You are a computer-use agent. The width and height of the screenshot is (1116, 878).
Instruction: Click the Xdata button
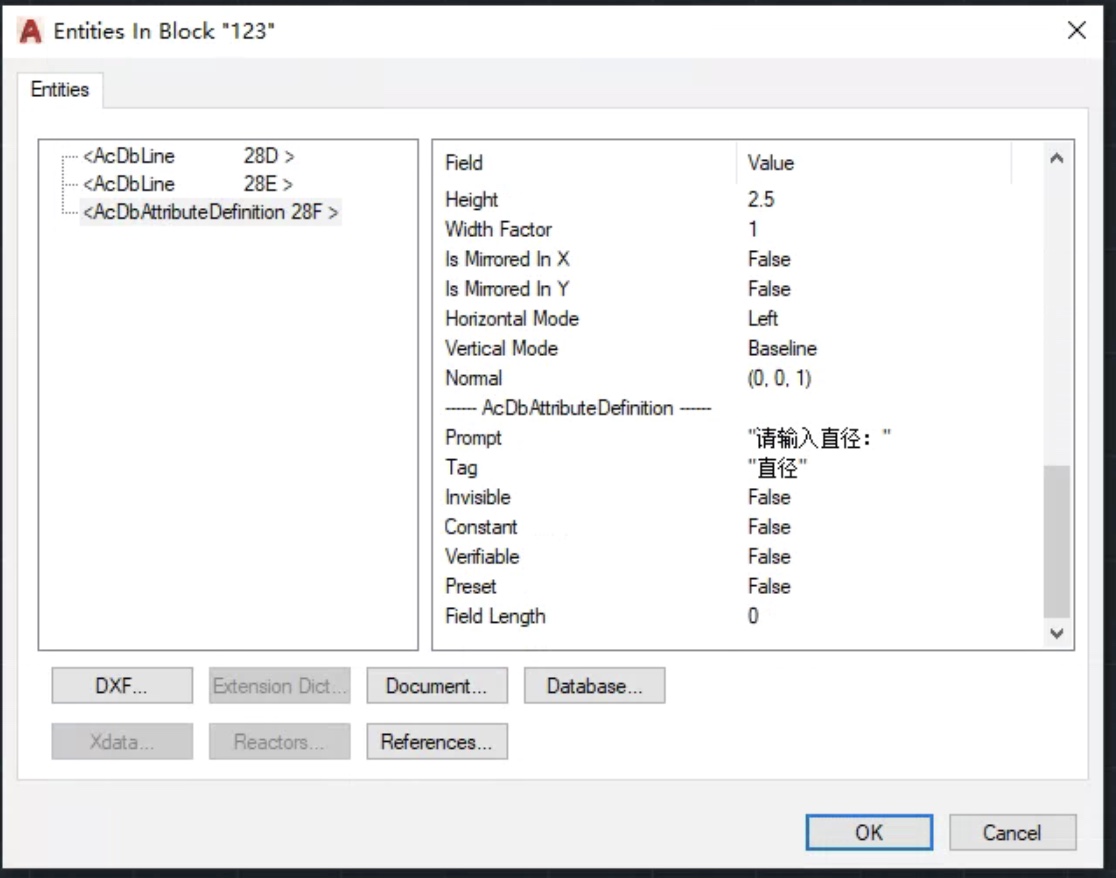(121, 741)
